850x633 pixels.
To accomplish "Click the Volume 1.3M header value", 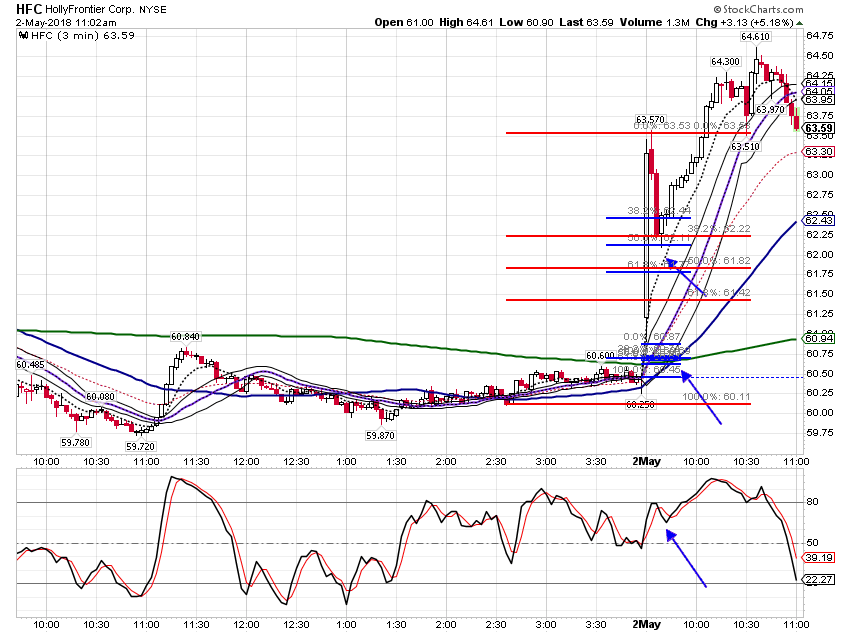I will coord(654,22).
